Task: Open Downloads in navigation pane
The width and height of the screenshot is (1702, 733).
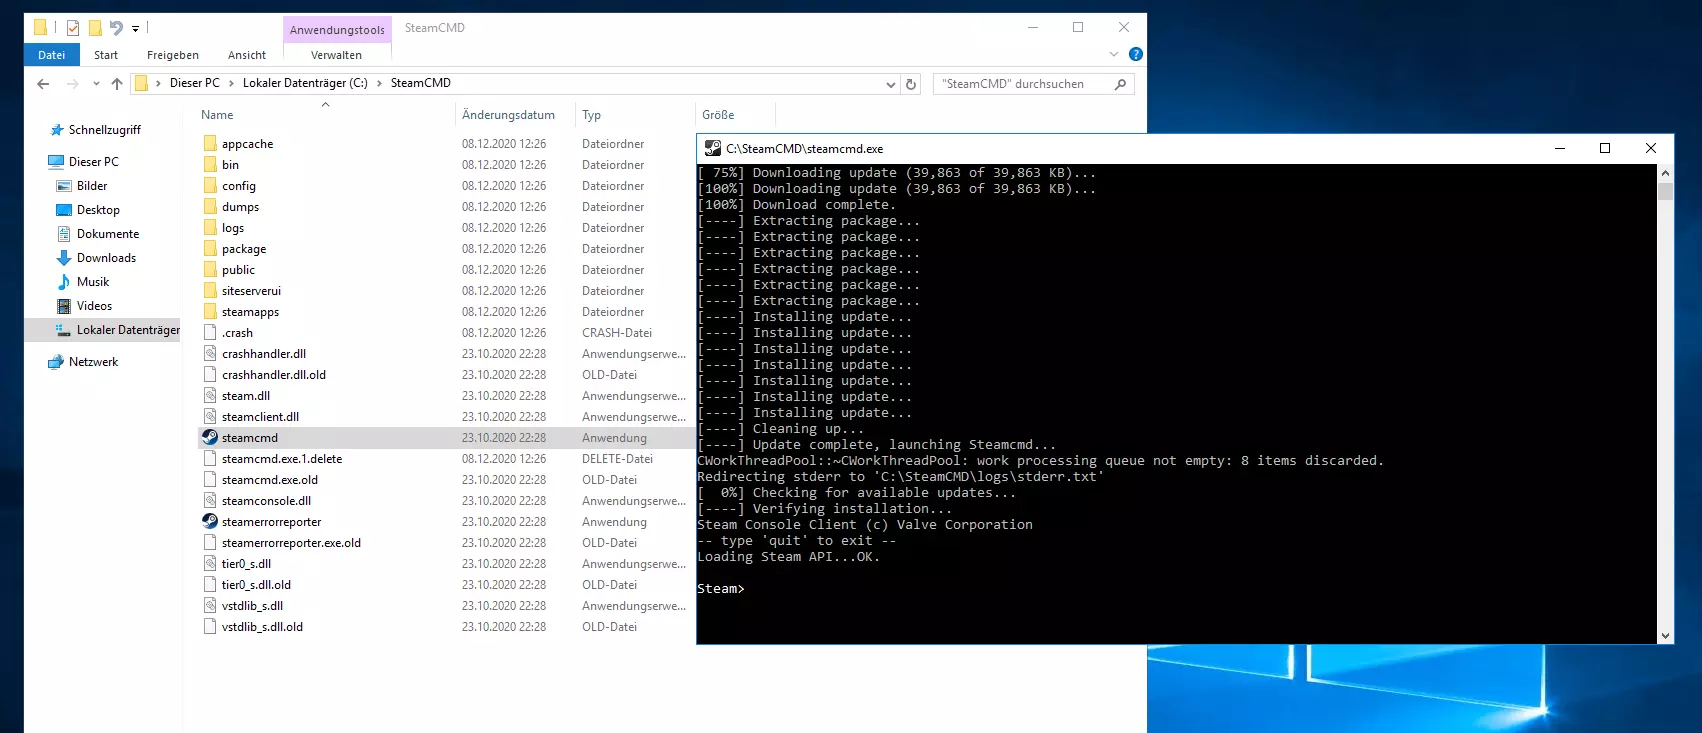Action: click(106, 257)
